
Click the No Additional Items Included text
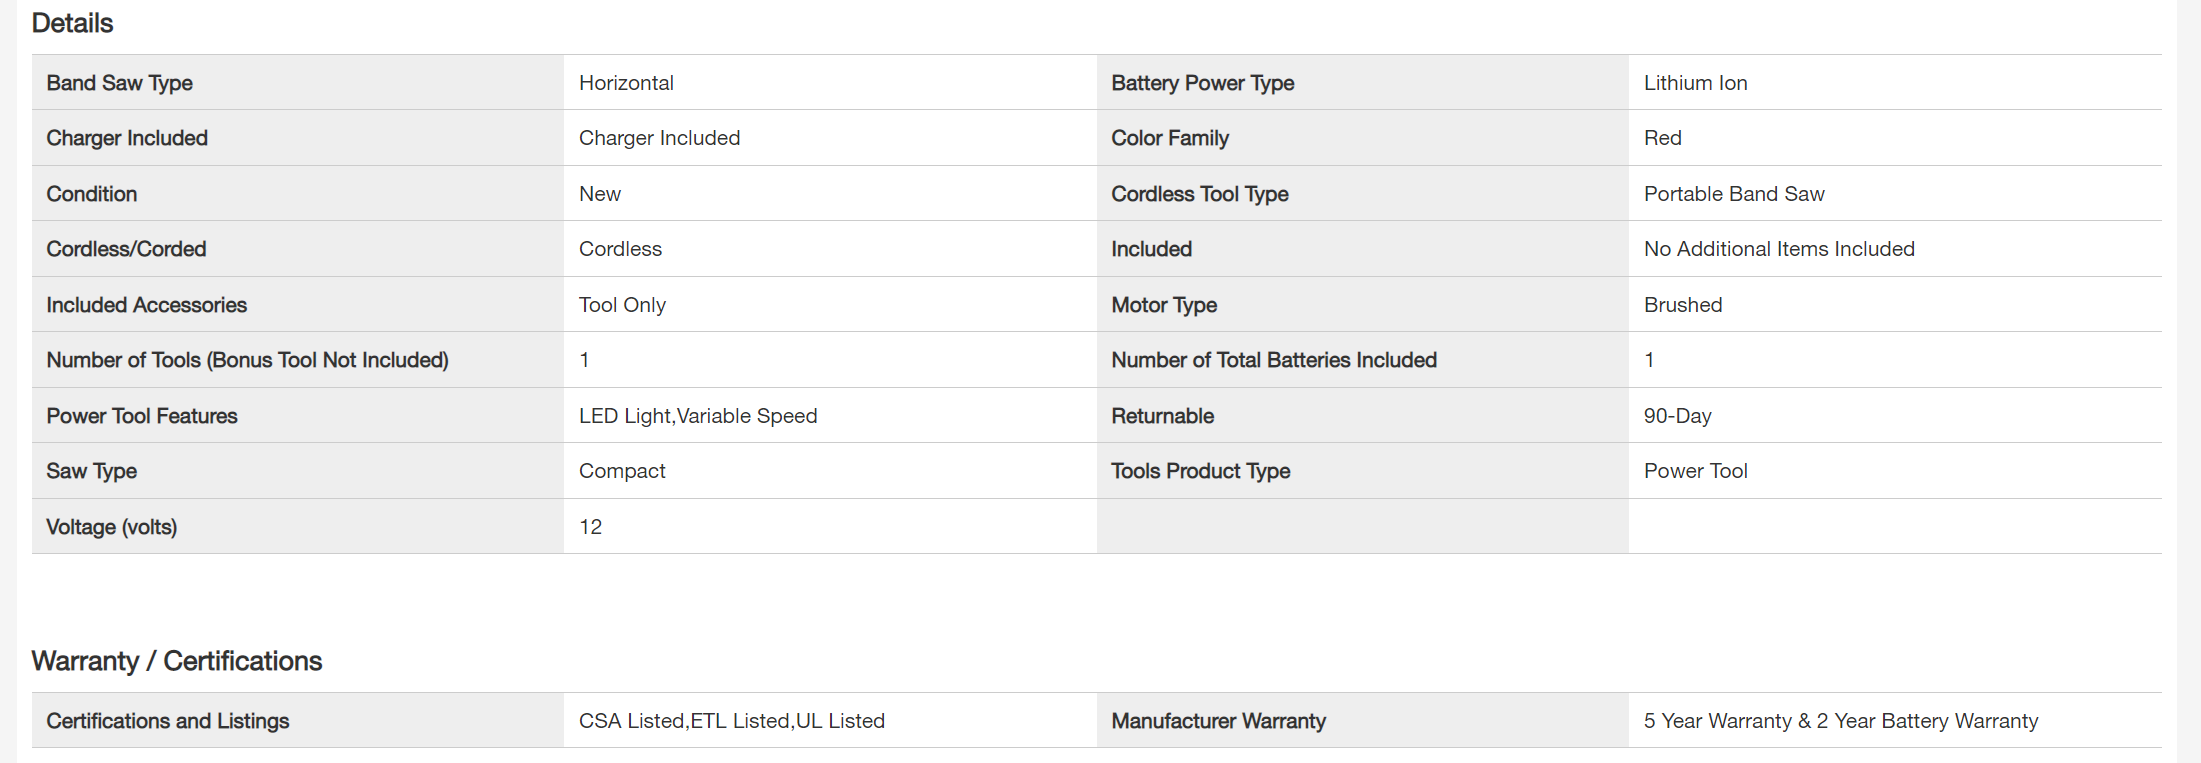pyautogui.click(x=1779, y=249)
